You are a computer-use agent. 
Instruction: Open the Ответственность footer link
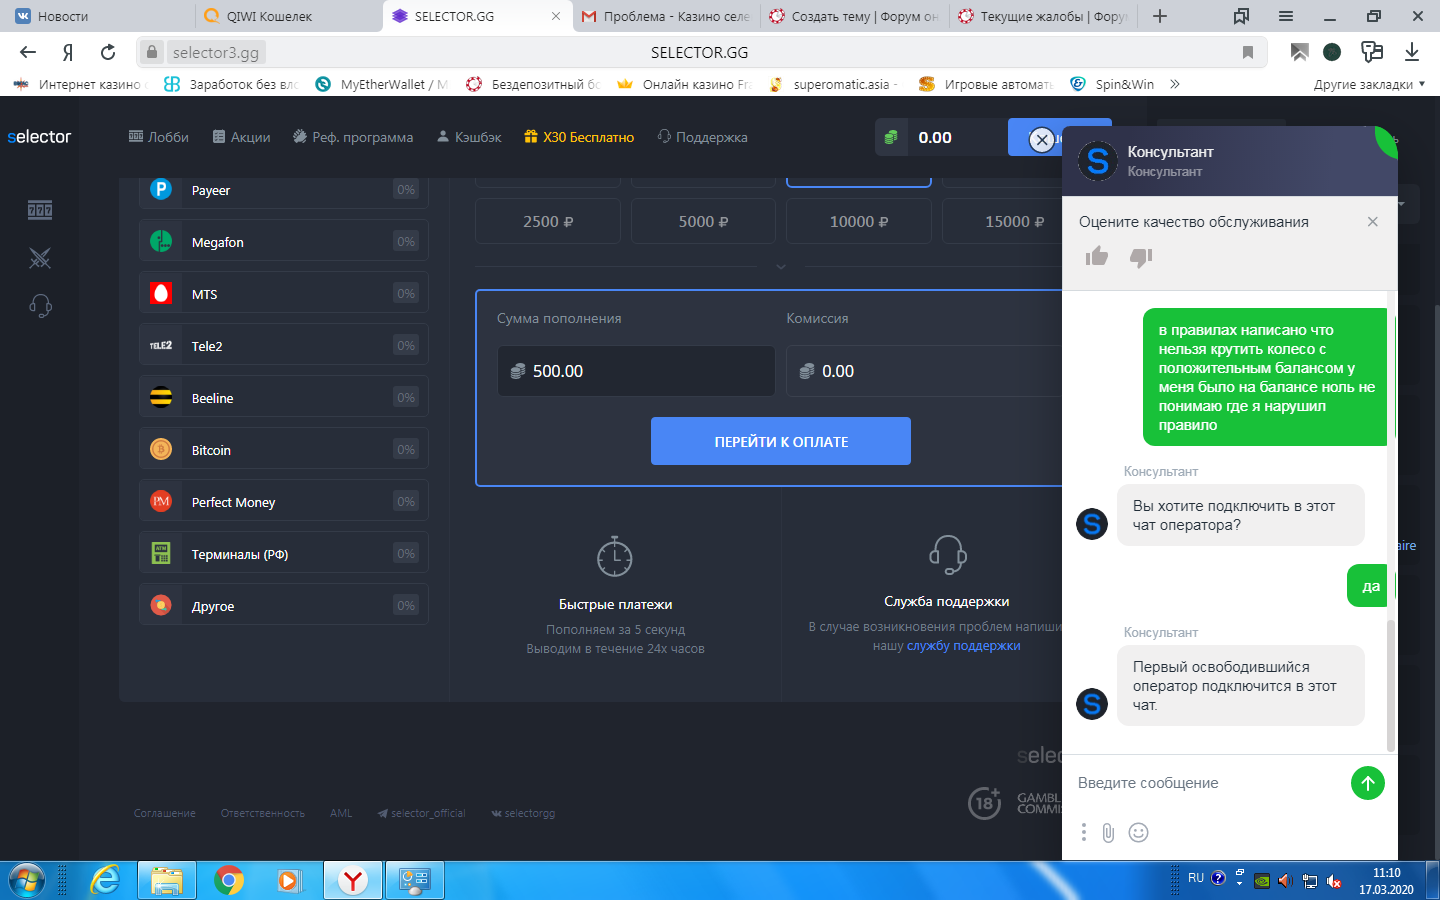click(262, 813)
